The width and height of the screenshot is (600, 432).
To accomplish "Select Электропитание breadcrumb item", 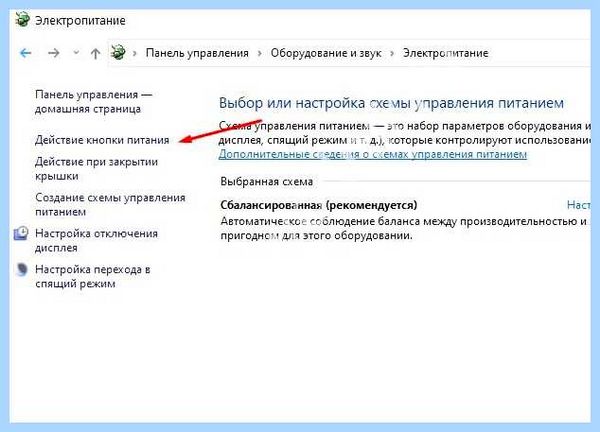I will coord(445,53).
